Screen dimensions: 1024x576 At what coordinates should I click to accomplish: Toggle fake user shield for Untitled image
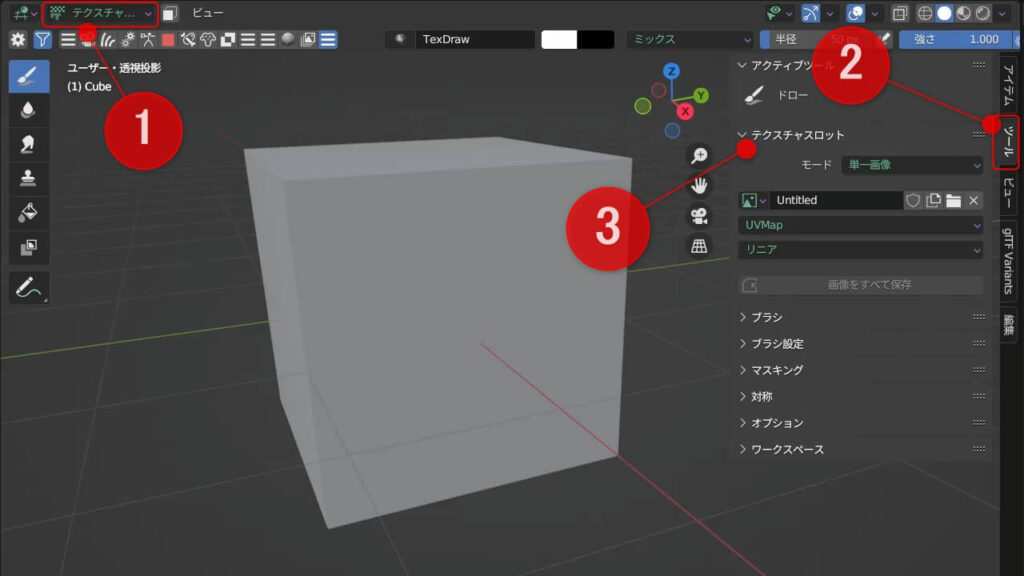(913, 200)
